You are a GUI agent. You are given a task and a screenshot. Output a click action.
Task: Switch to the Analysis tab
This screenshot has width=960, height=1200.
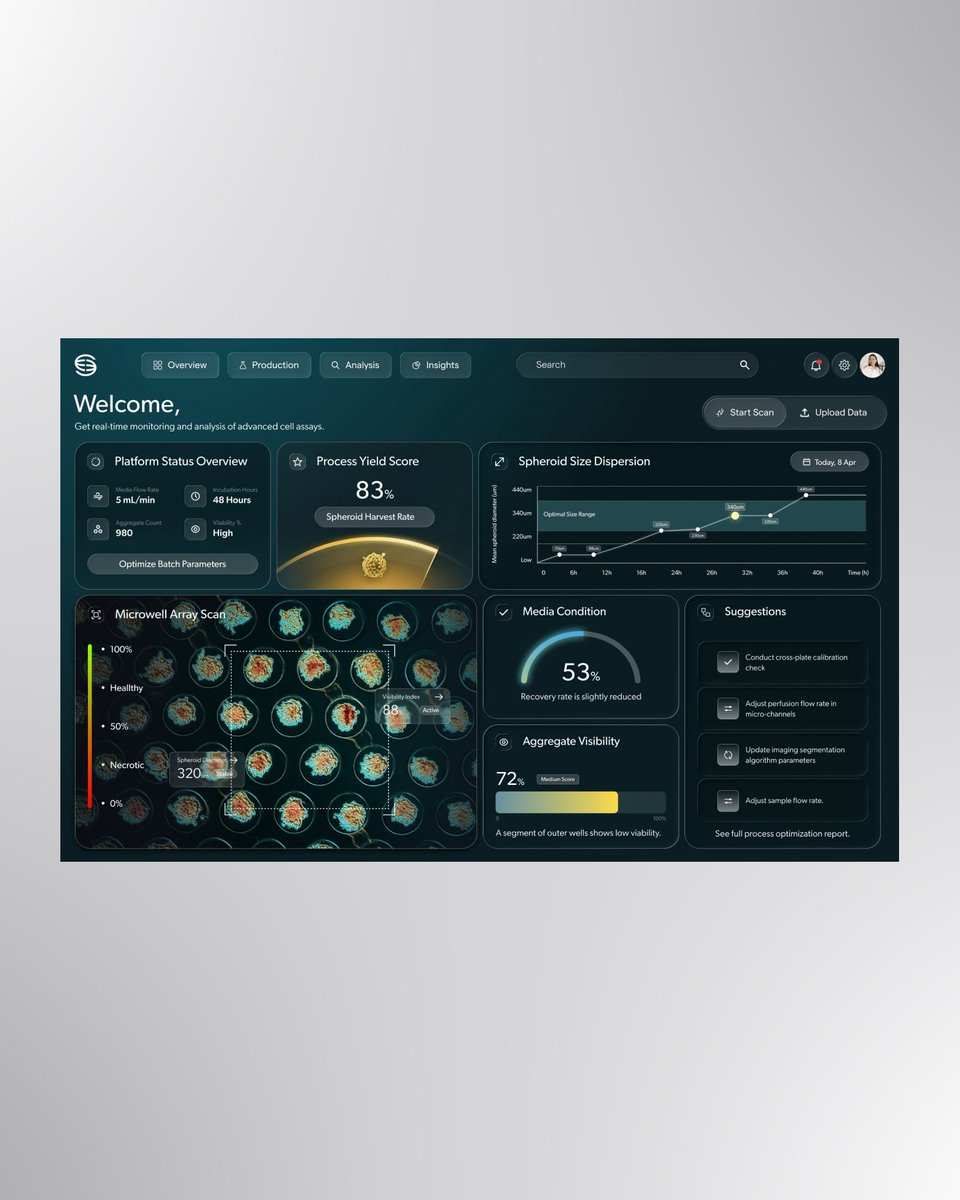(355, 365)
